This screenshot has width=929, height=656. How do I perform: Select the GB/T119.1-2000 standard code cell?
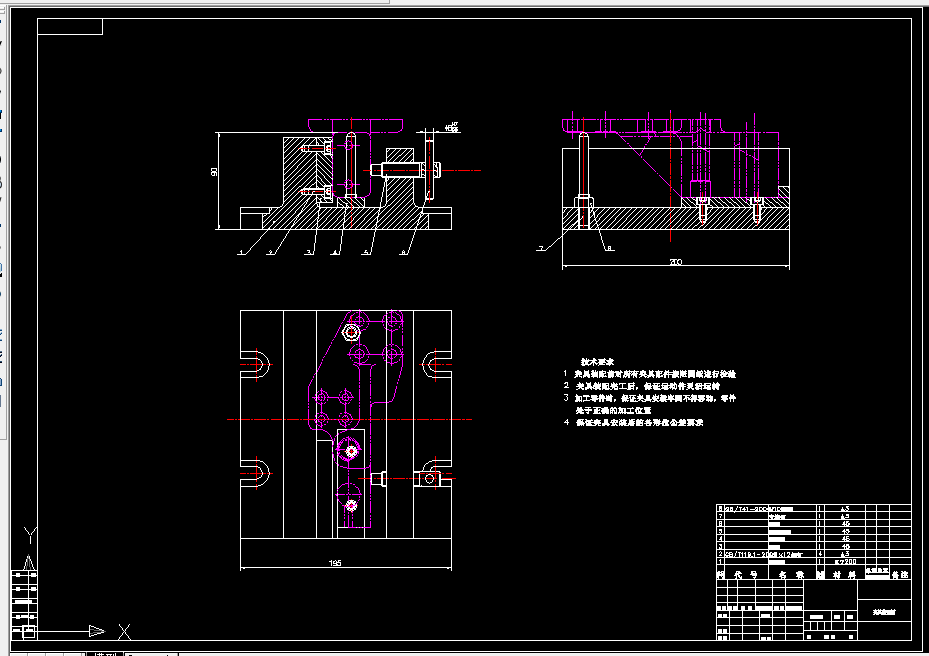[746, 555]
